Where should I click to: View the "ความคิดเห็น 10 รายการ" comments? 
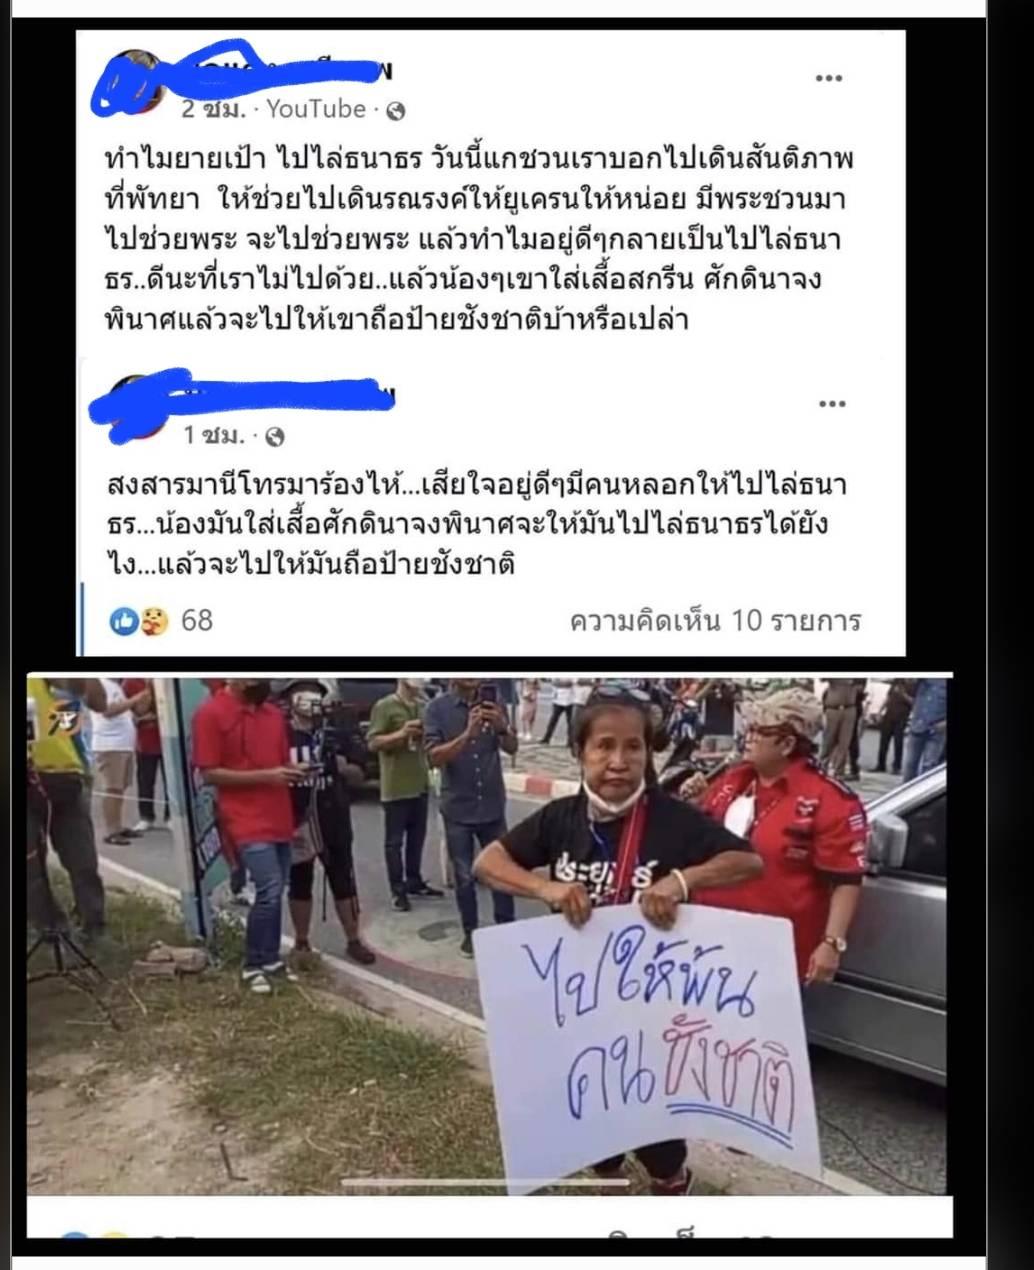coord(715,621)
